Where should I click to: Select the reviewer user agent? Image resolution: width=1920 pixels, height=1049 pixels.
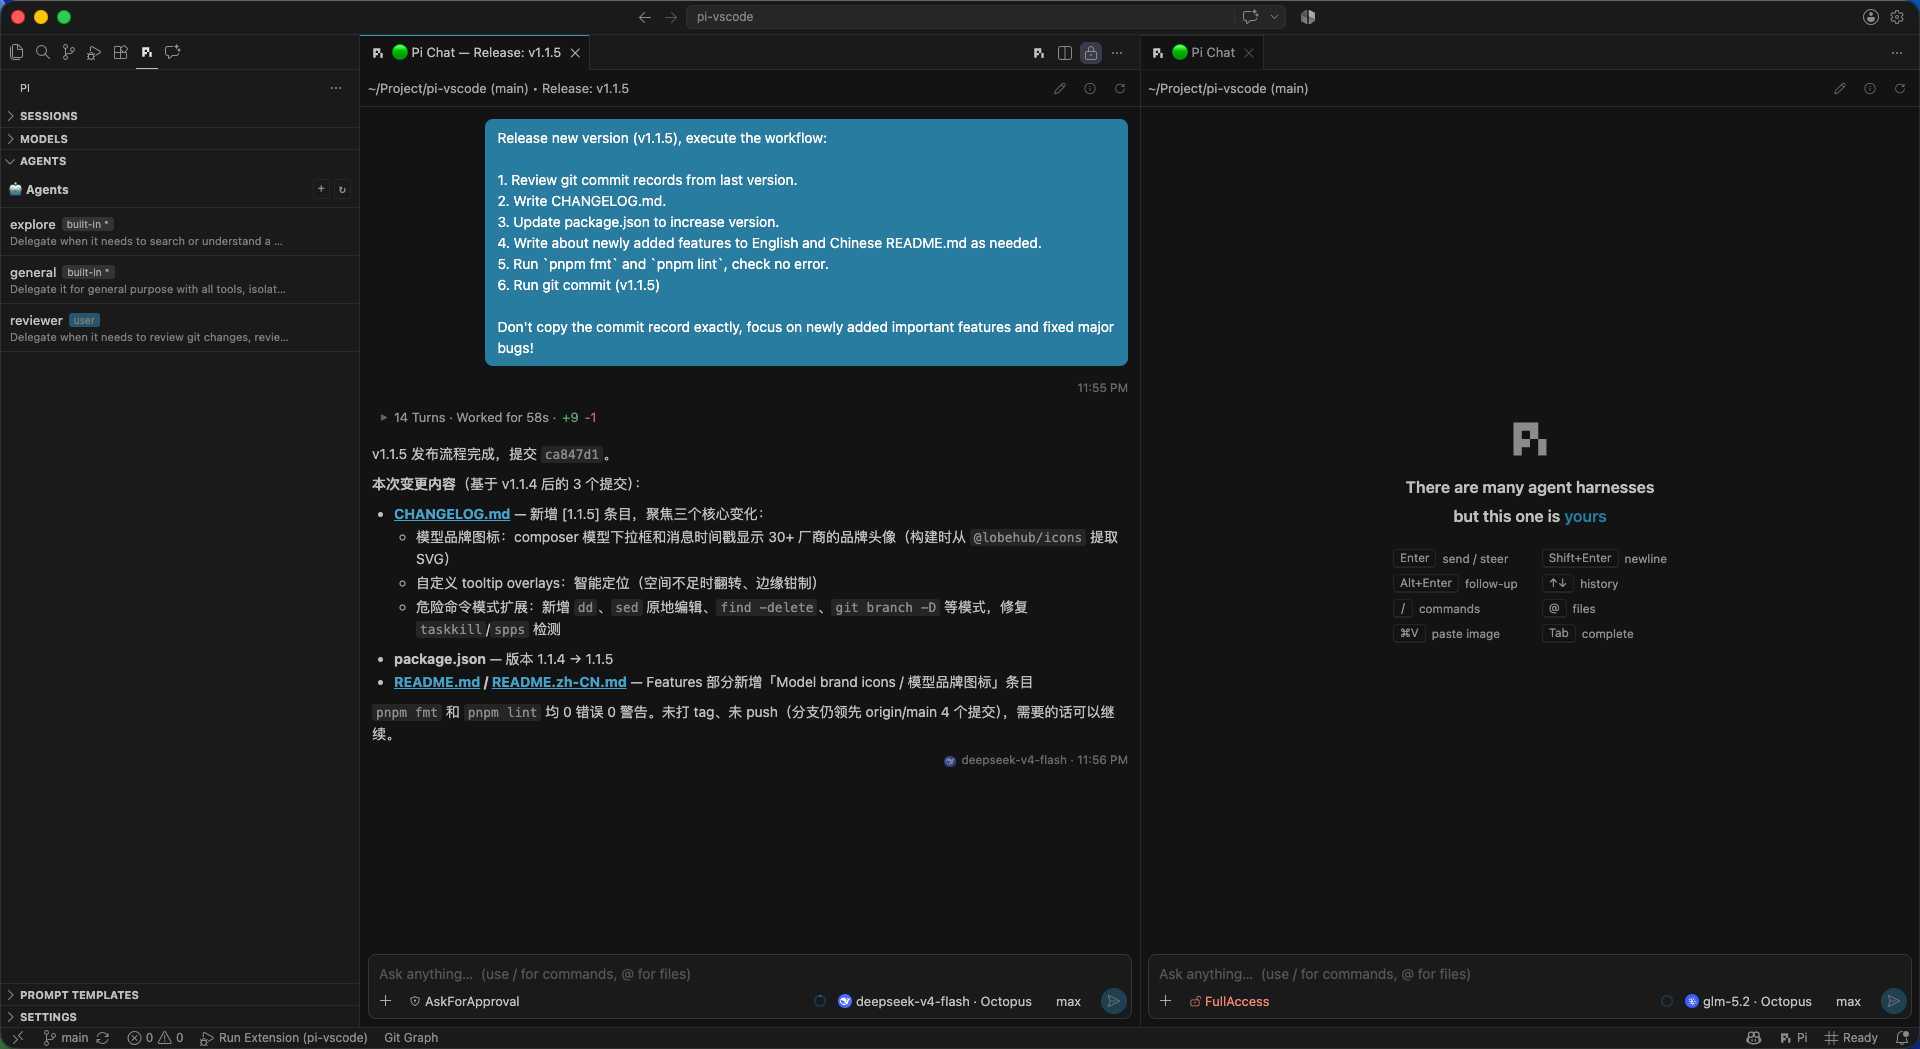click(180, 328)
